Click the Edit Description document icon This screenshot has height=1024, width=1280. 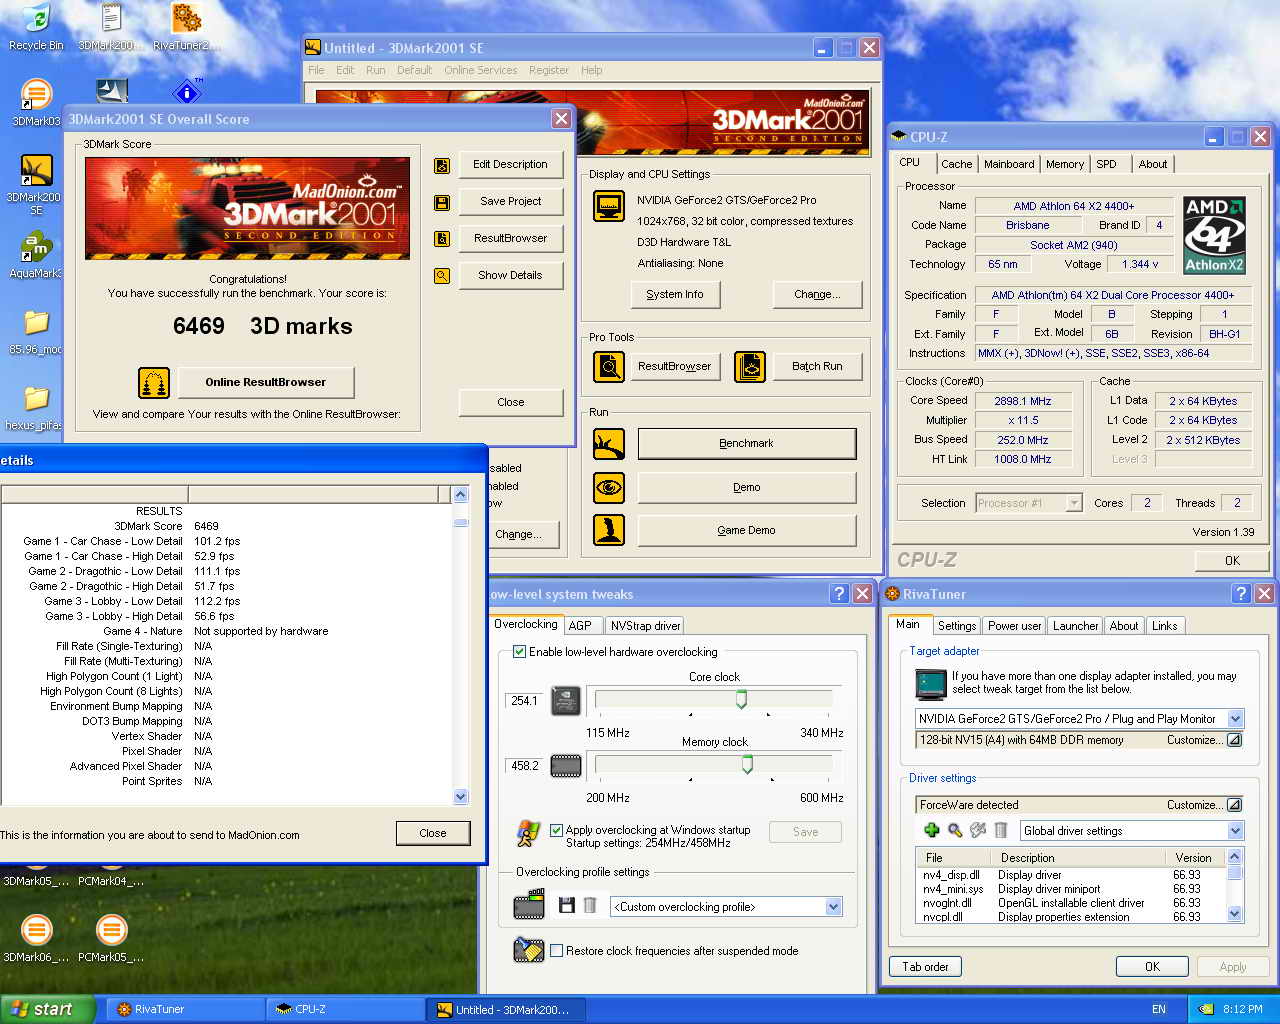[442, 165]
